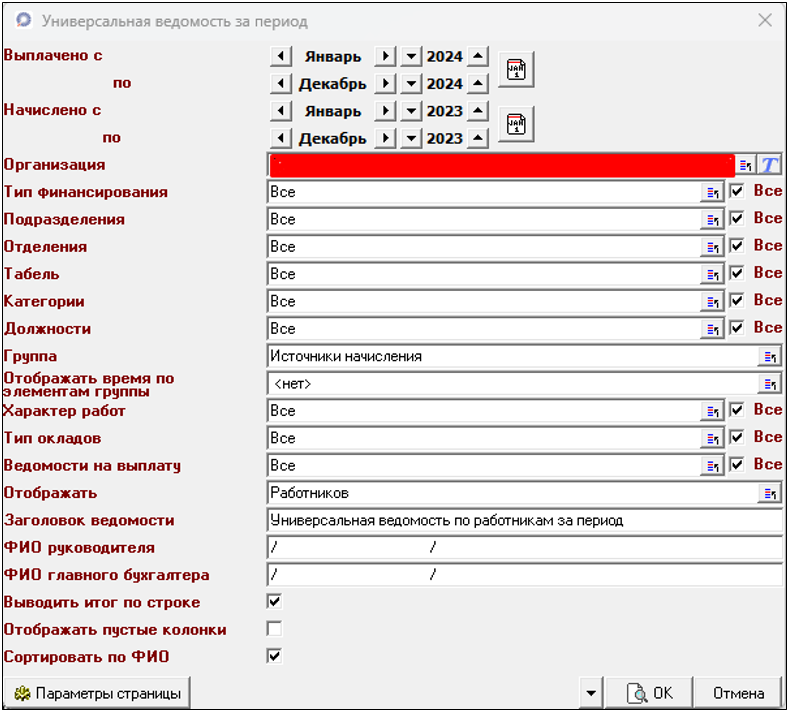Open calendar picker for the Выплачено period
Image resolution: width=789 pixels, height=712 pixels.
pos(516,70)
